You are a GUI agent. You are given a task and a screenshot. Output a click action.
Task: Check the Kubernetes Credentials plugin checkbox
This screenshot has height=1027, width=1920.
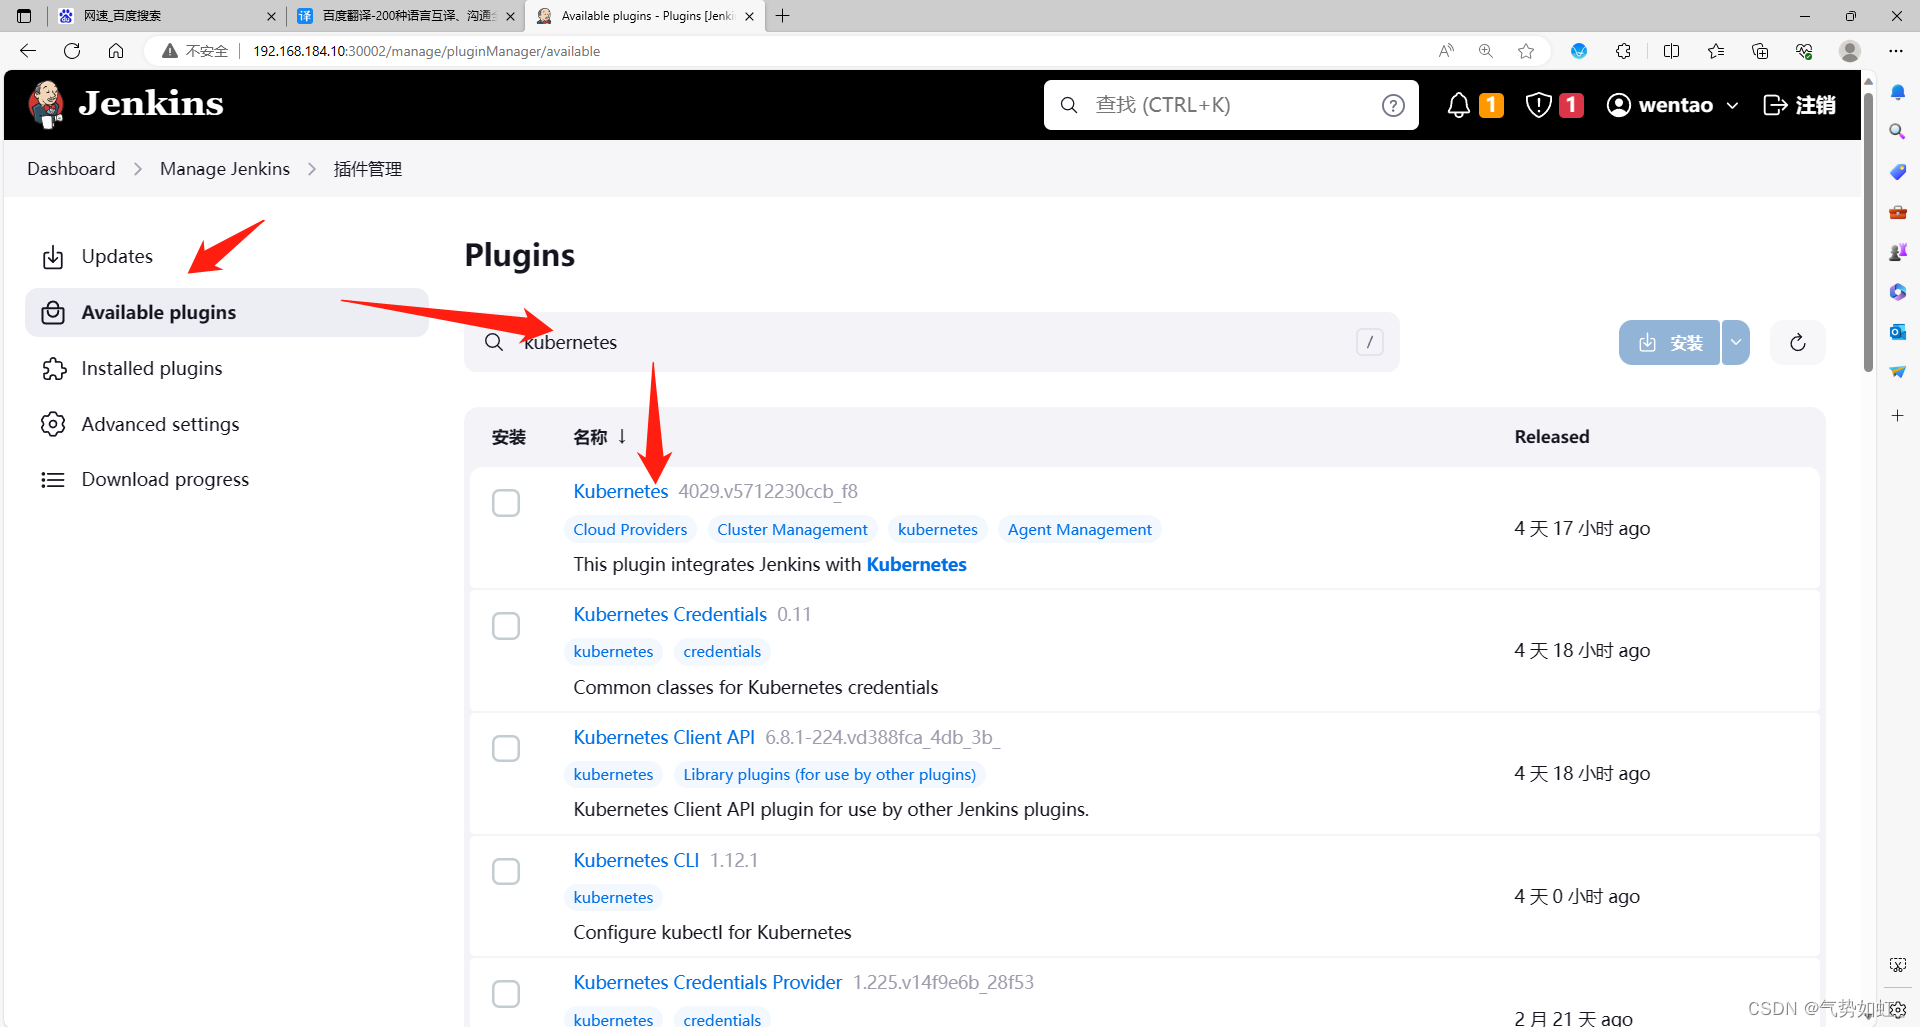click(506, 626)
